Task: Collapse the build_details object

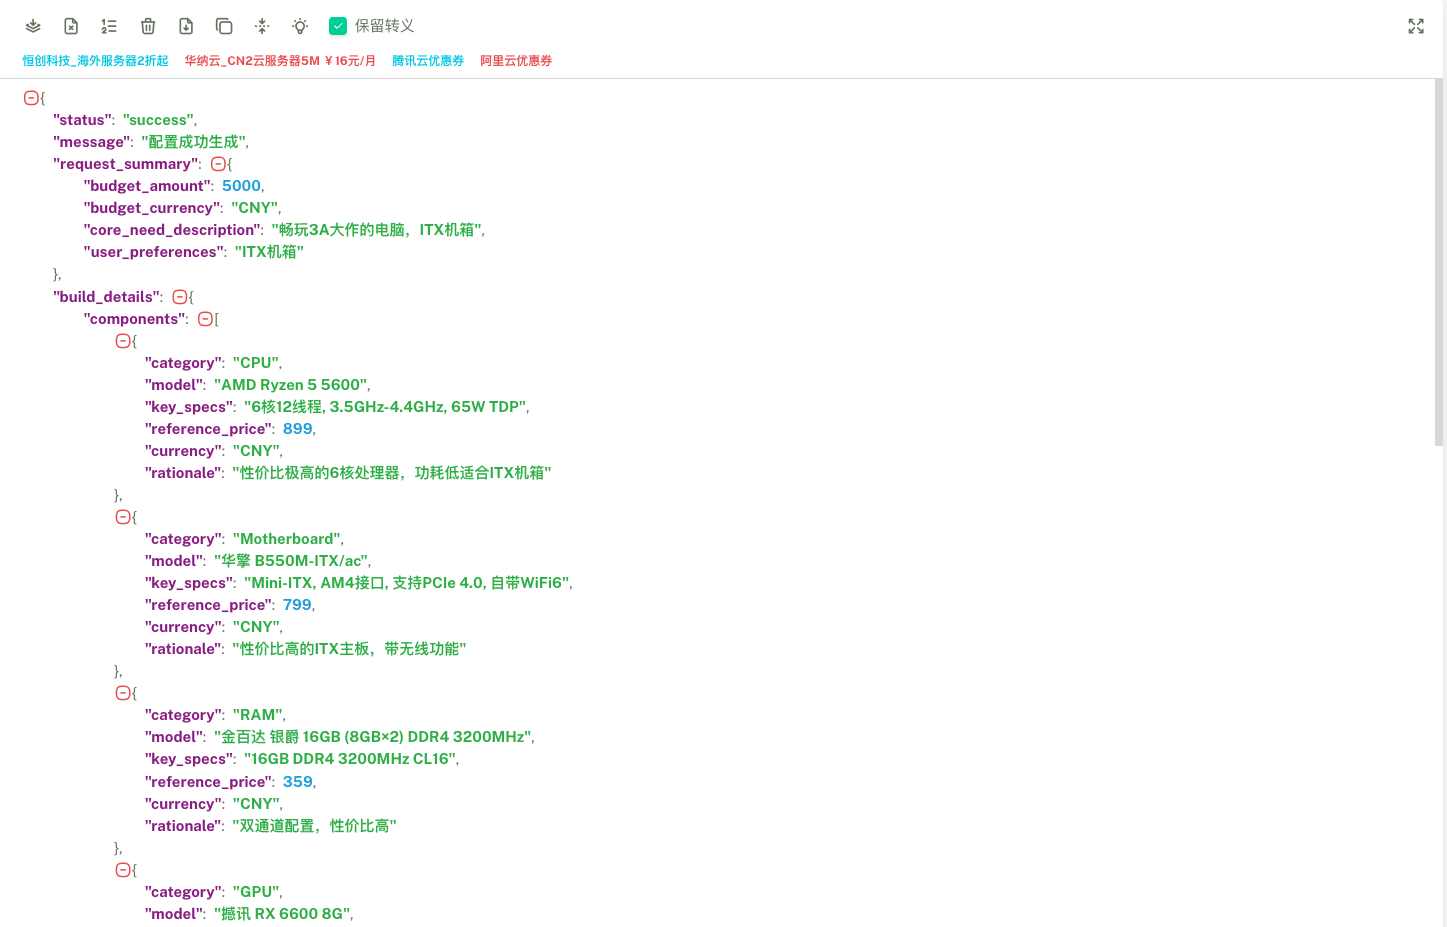Action: coord(179,297)
